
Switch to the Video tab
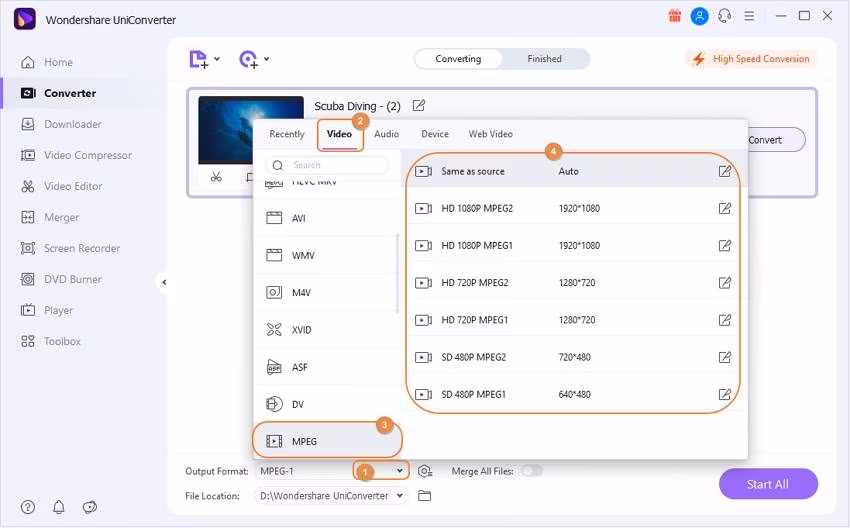coord(339,134)
